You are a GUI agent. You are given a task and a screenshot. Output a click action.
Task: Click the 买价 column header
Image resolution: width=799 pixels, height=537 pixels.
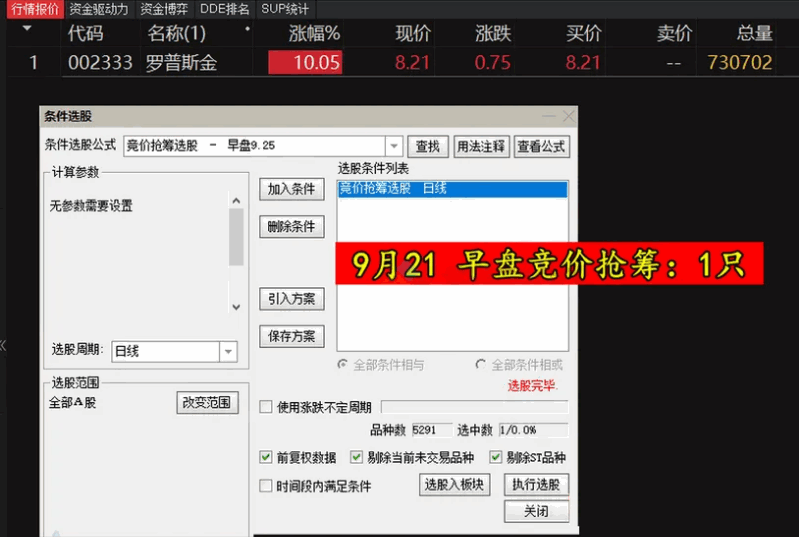pos(583,34)
